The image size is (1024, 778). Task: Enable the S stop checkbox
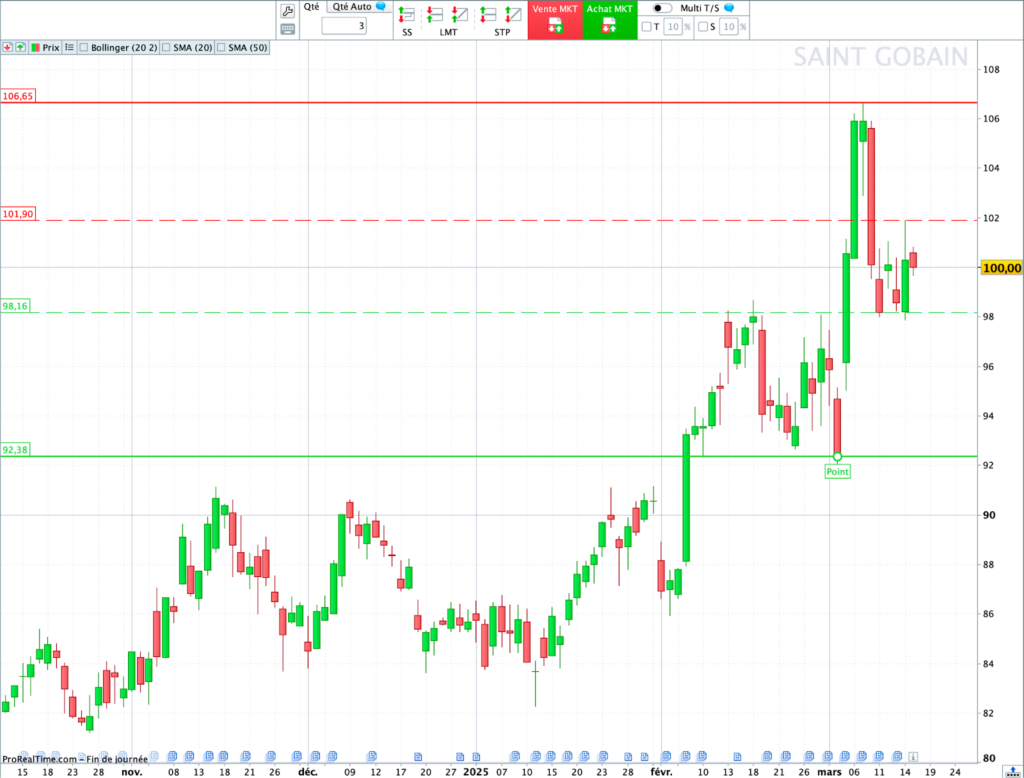pyautogui.click(x=703, y=27)
